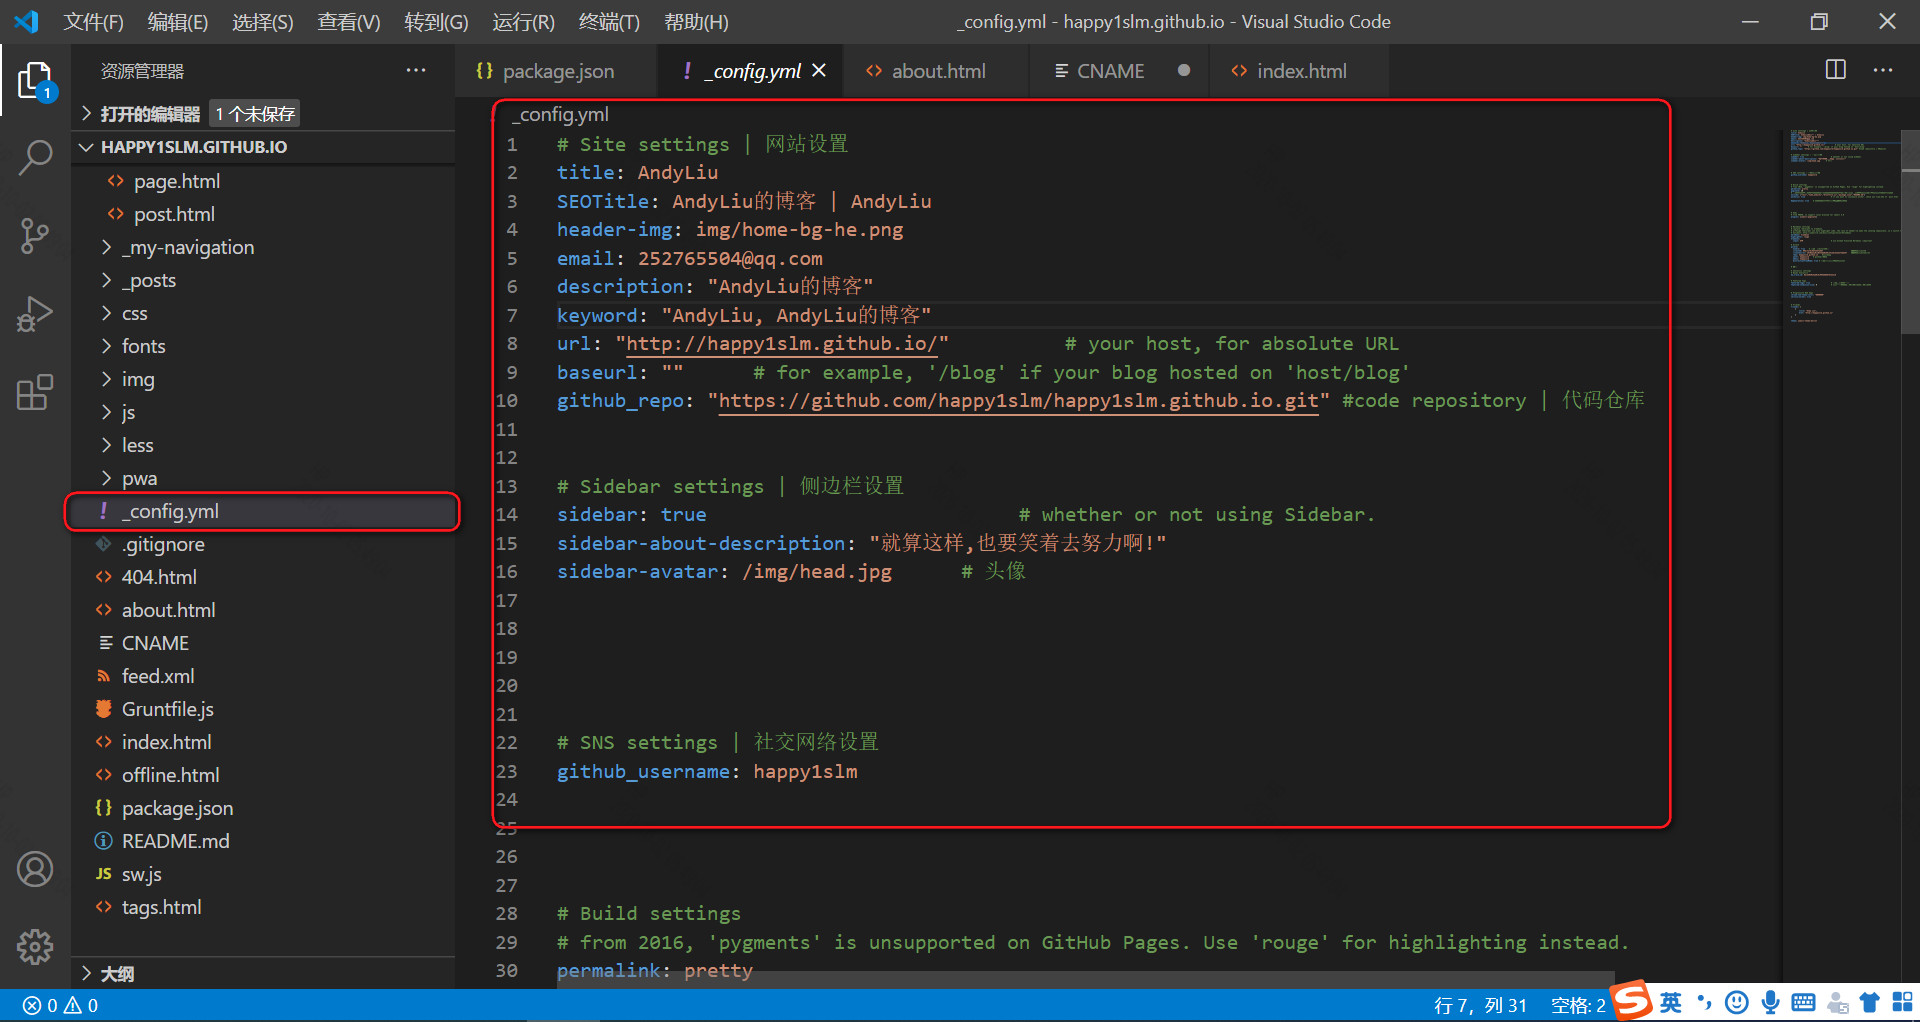Click the github.com repo link on line 10
Screen dimensions: 1920x1022
click(1018, 401)
